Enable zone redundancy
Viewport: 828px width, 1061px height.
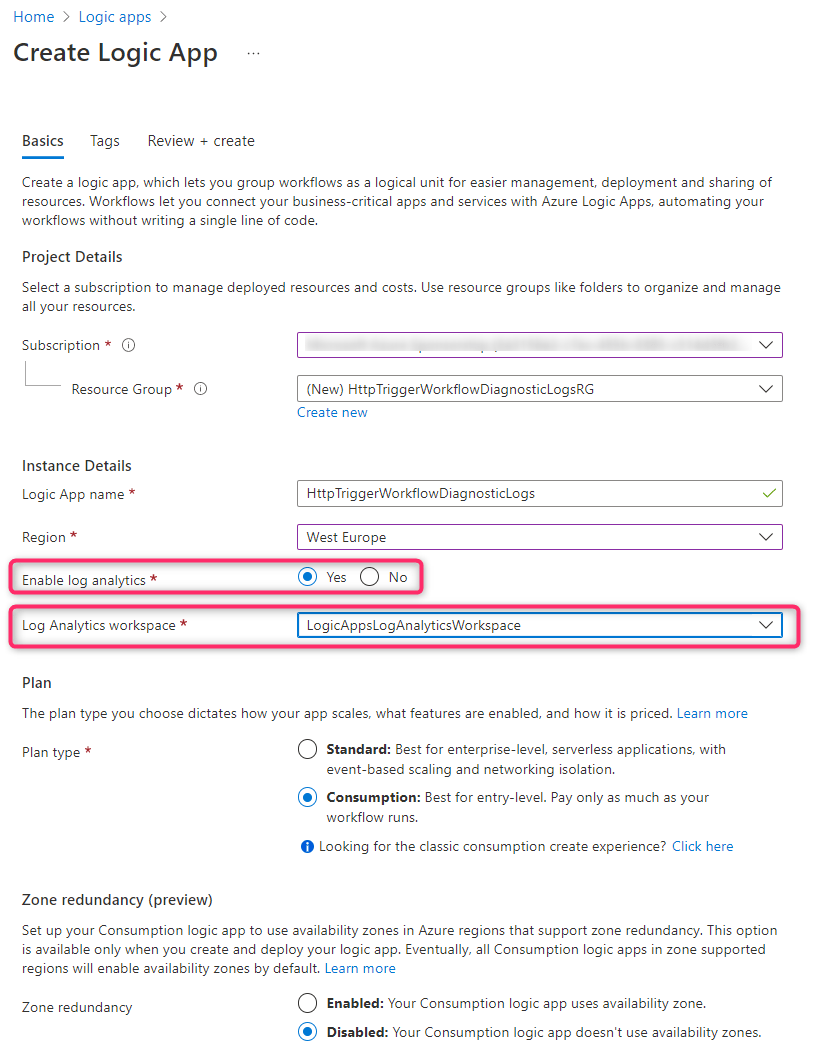(307, 1003)
